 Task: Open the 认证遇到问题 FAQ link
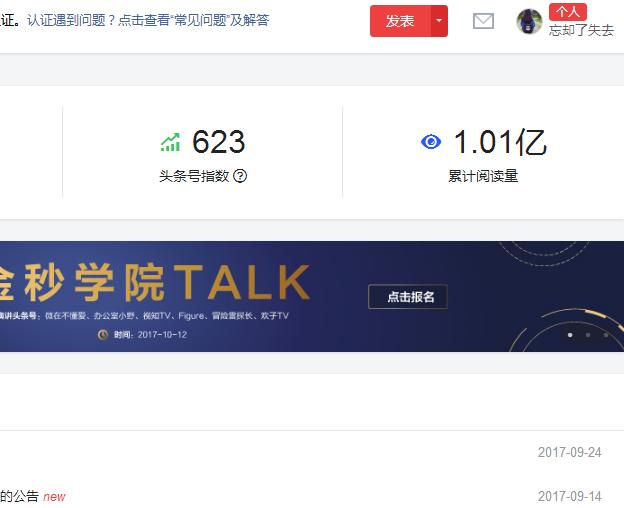pos(148,20)
